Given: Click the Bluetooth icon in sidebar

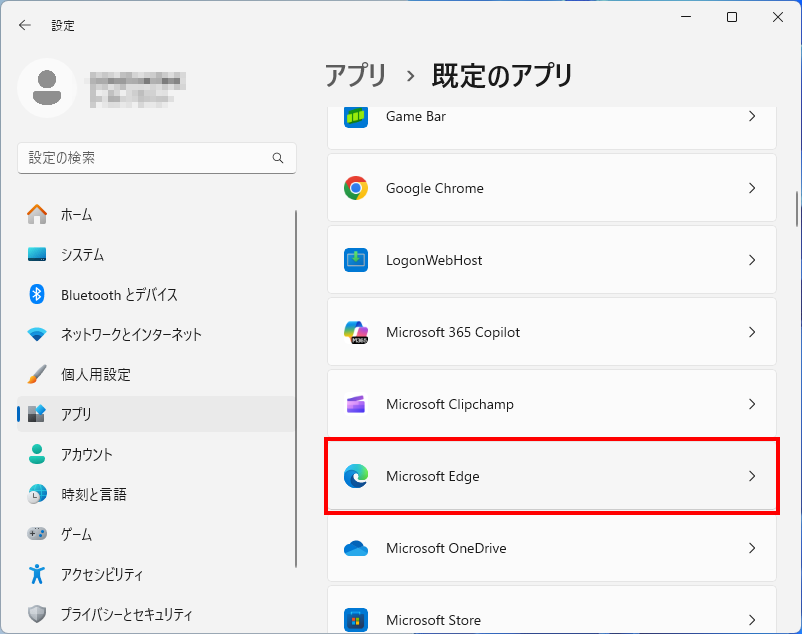Looking at the screenshot, I should tap(37, 294).
